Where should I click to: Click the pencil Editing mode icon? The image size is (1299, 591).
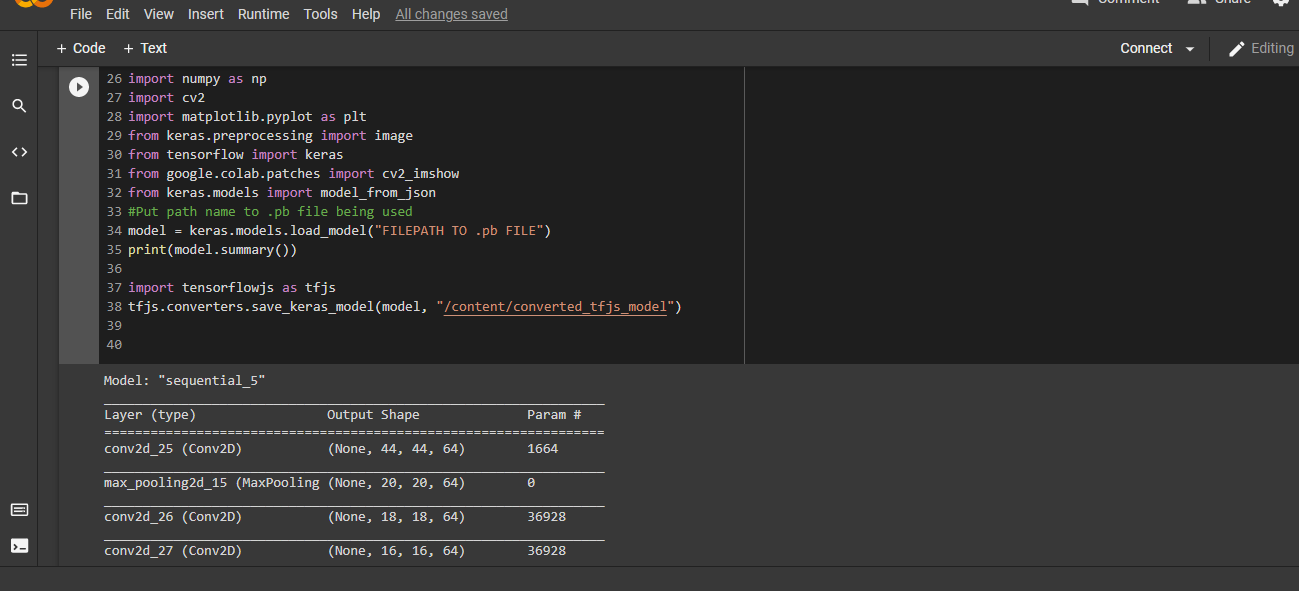(1237, 49)
